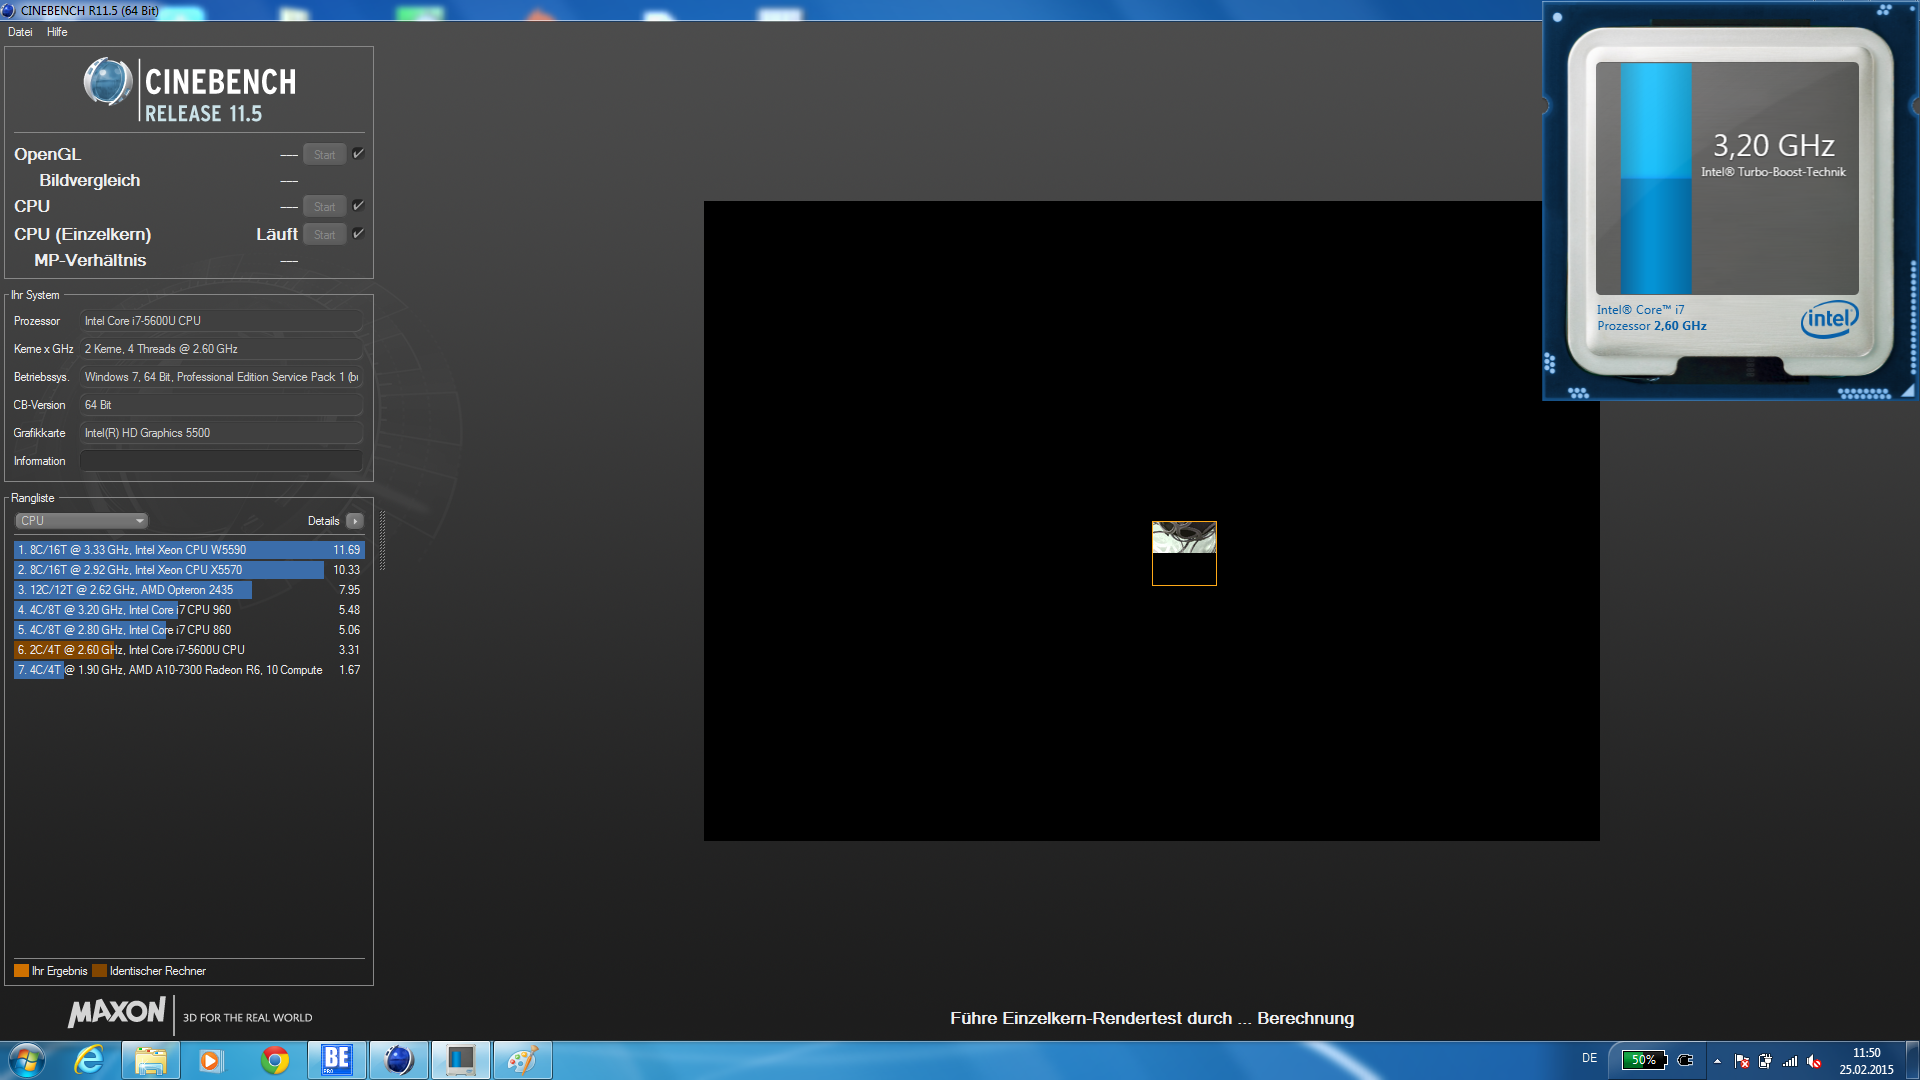Open the CPU ranking dropdown
1920x1080 pixels.
click(82, 521)
